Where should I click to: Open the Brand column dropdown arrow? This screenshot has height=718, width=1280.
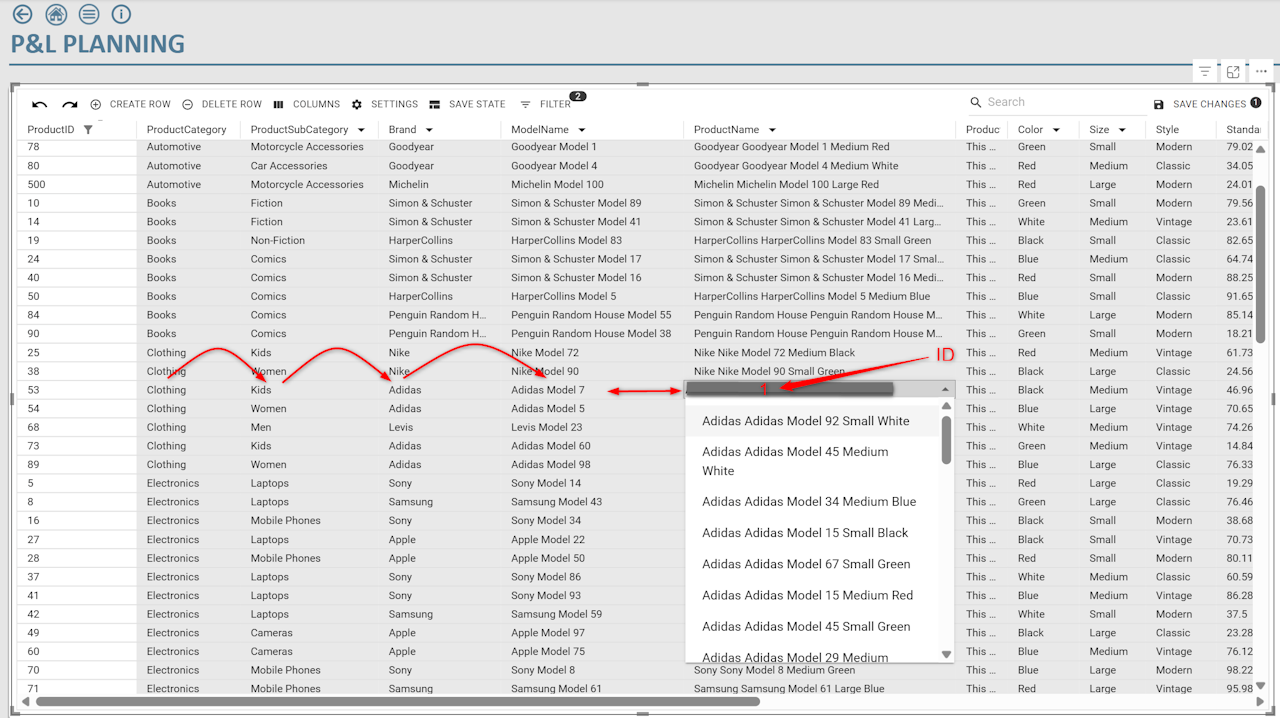[x=429, y=130]
